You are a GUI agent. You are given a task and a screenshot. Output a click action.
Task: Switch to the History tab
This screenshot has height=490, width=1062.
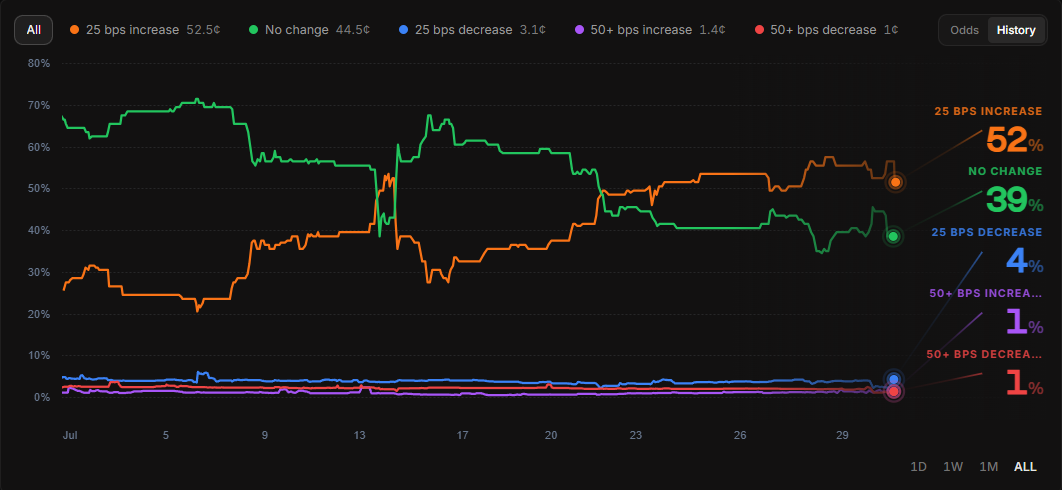coord(1016,30)
